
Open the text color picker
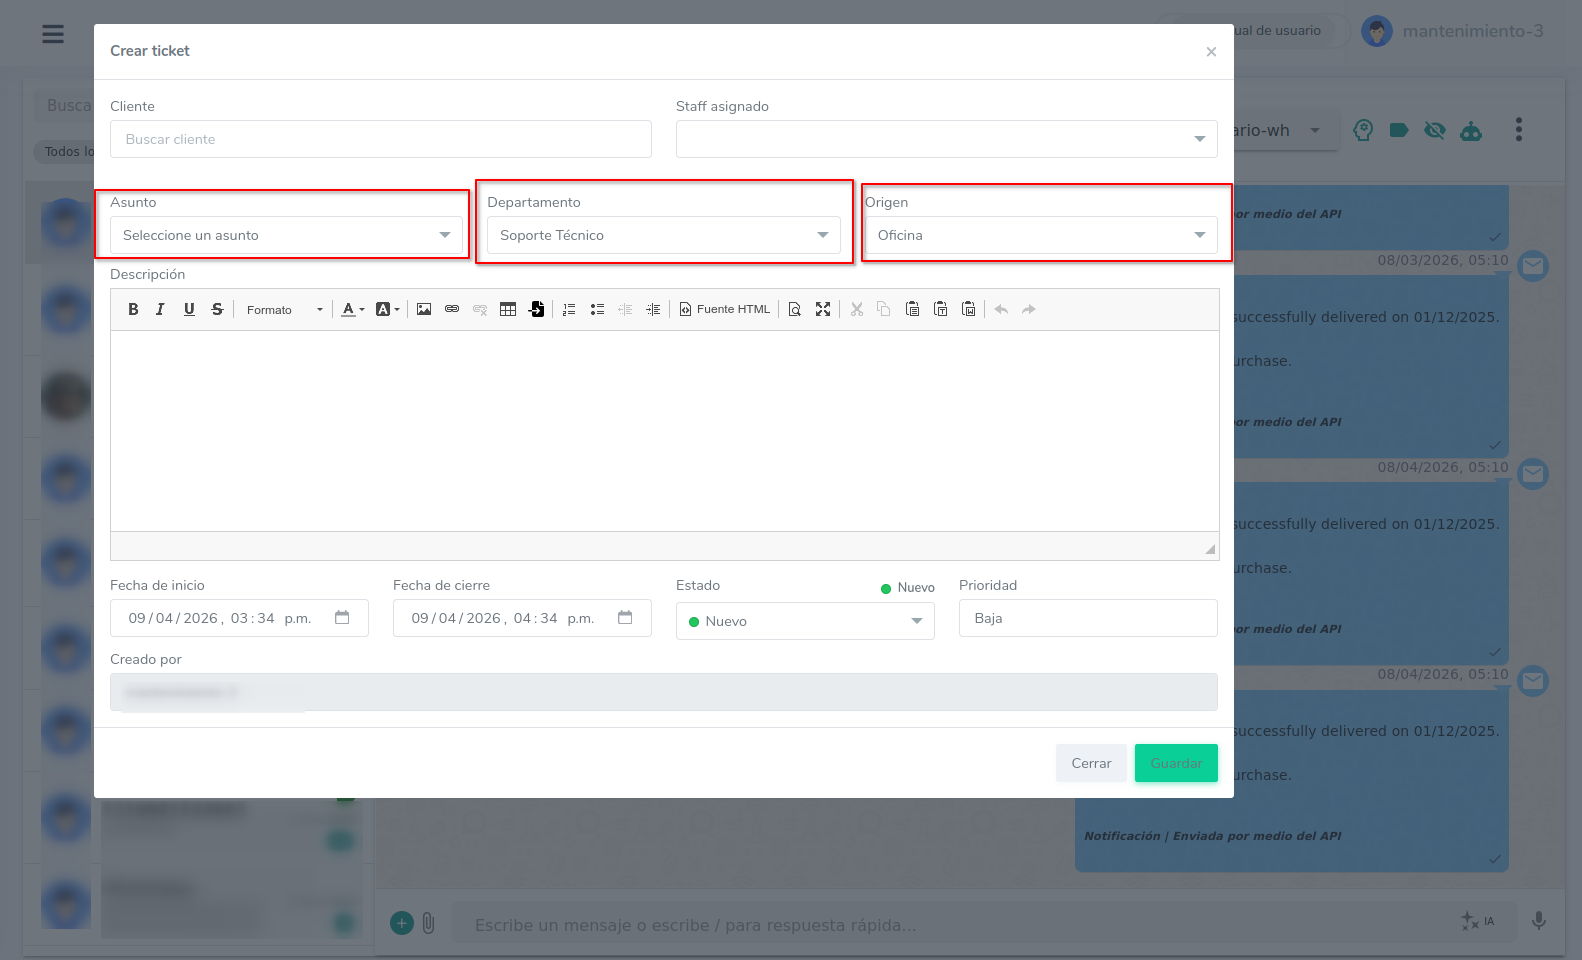[353, 310]
